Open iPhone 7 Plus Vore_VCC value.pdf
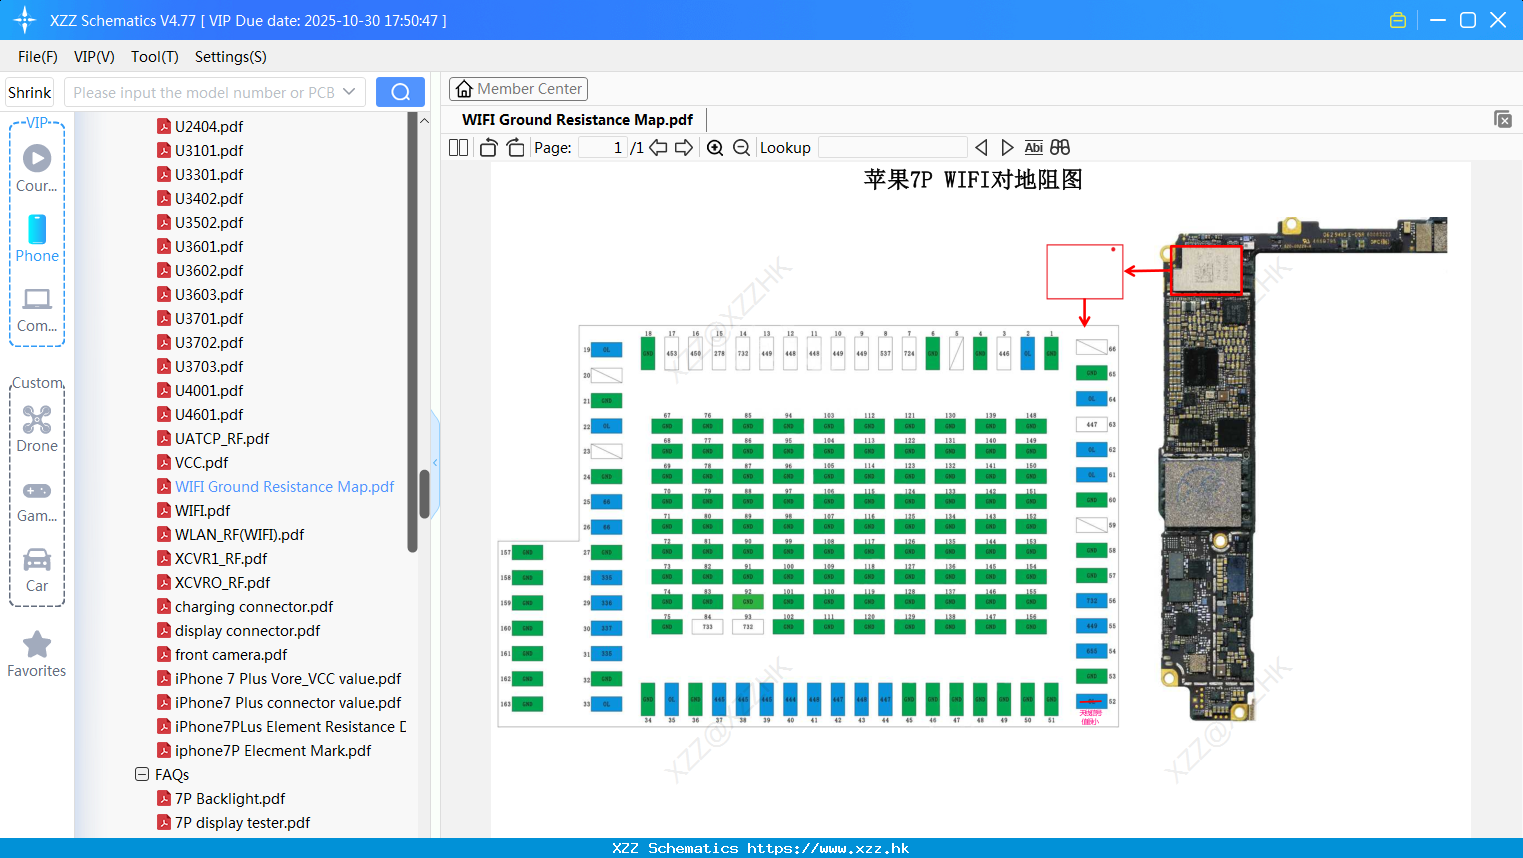1523x858 pixels. point(288,678)
